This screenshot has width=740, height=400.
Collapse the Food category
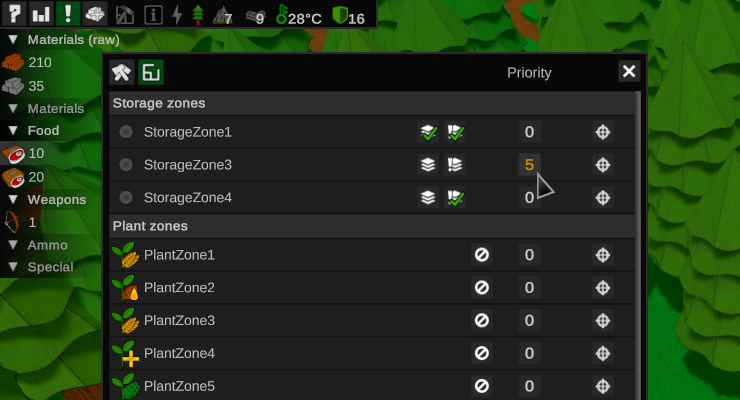coord(14,131)
